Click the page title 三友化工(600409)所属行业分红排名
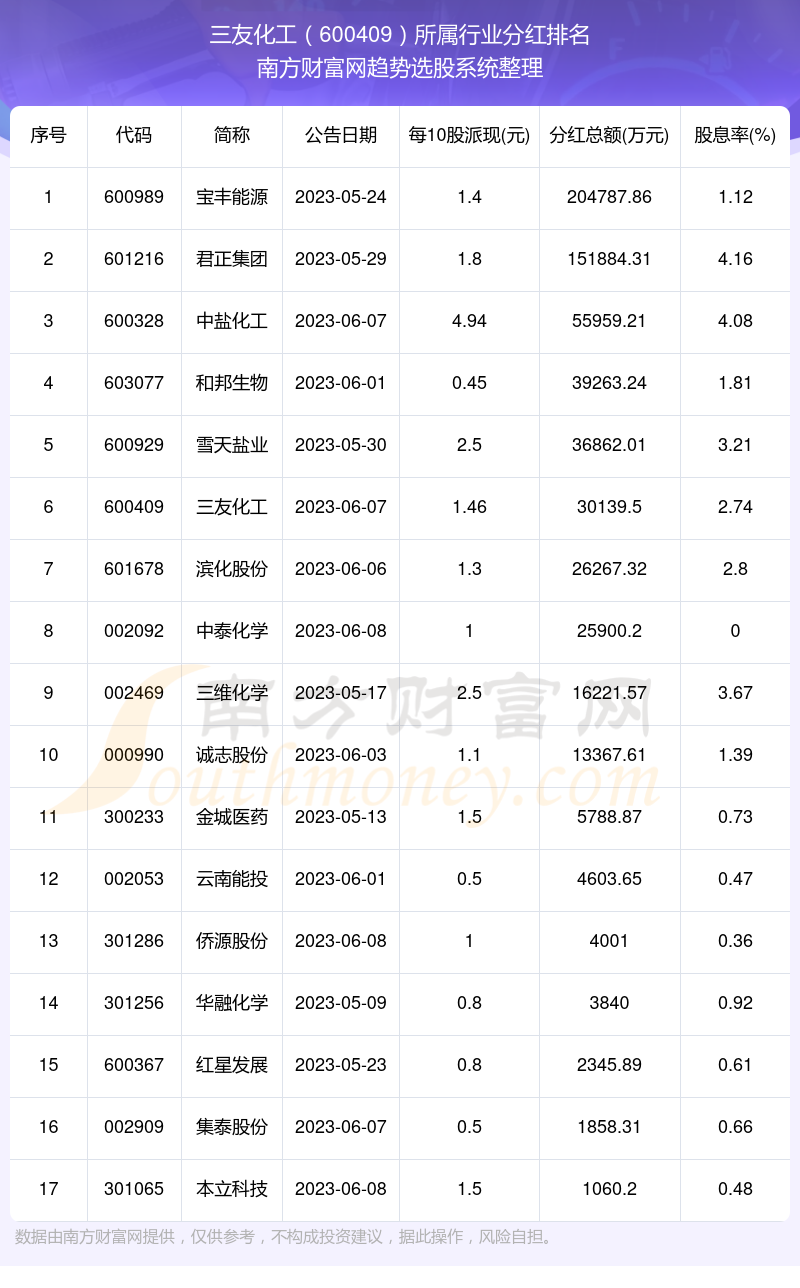 400,35
